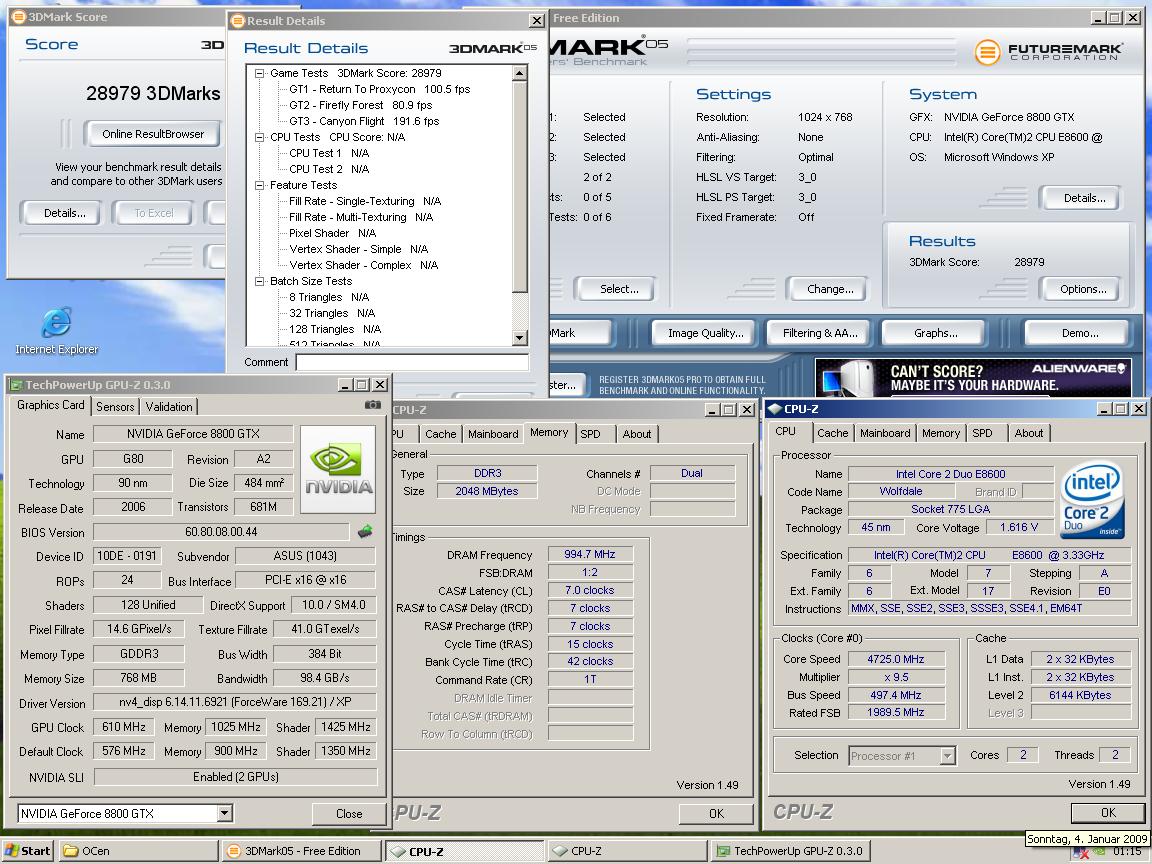Screen dimensions: 1152x864
Task: Click the Bandwidth 98.4 GB/s value
Action: pyautogui.click(x=325, y=678)
